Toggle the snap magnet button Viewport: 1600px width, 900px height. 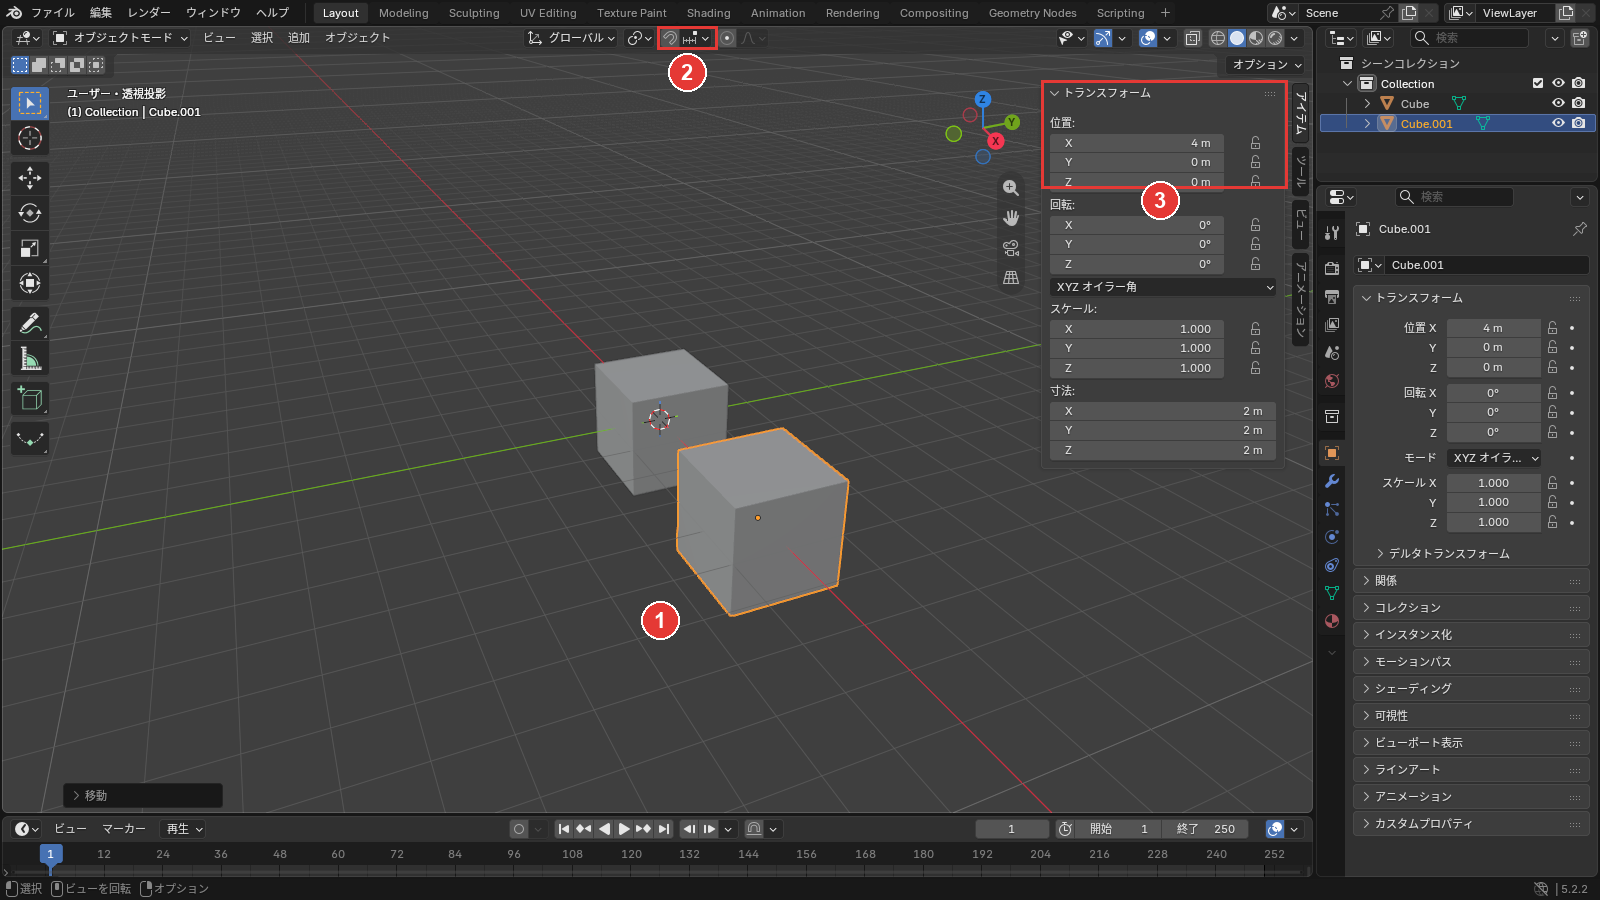point(670,38)
